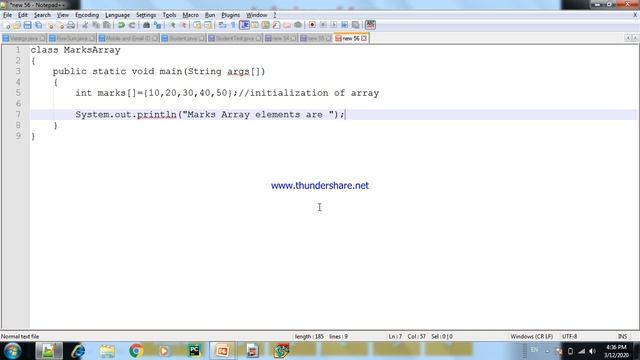Open the Macro menu
The image size is (640, 360).
(x=190, y=15)
